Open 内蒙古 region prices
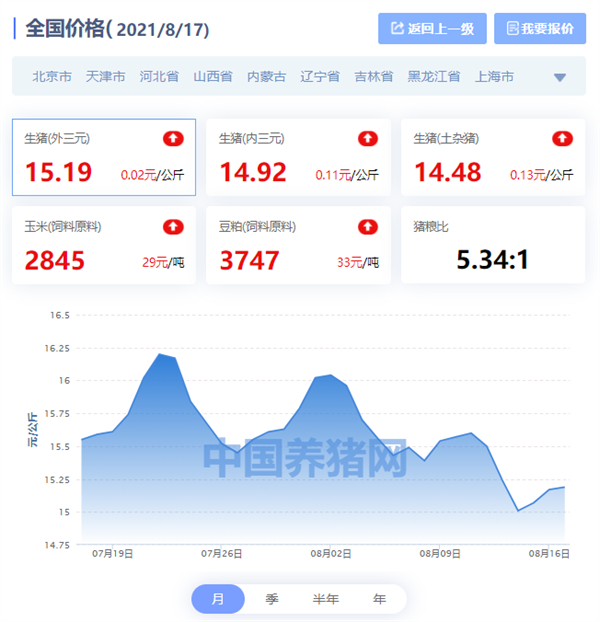 pyautogui.click(x=266, y=76)
